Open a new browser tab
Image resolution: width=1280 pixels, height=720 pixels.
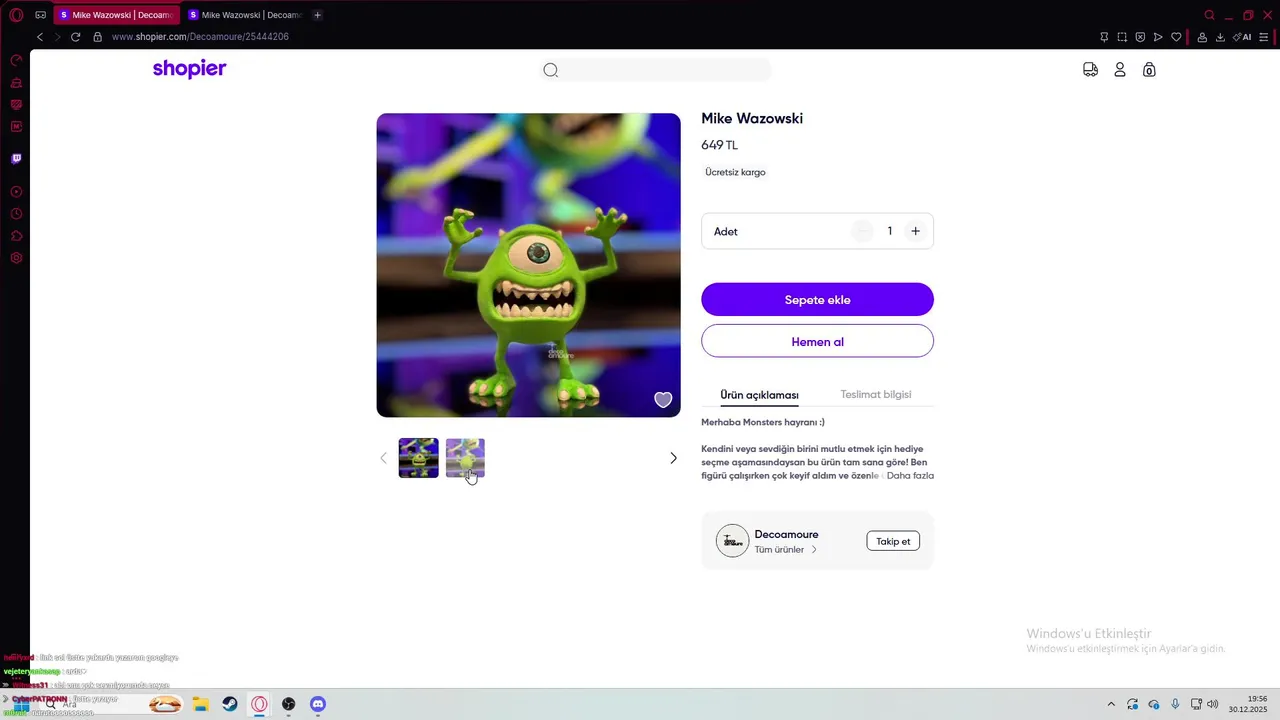pyautogui.click(x=317, y=15)
